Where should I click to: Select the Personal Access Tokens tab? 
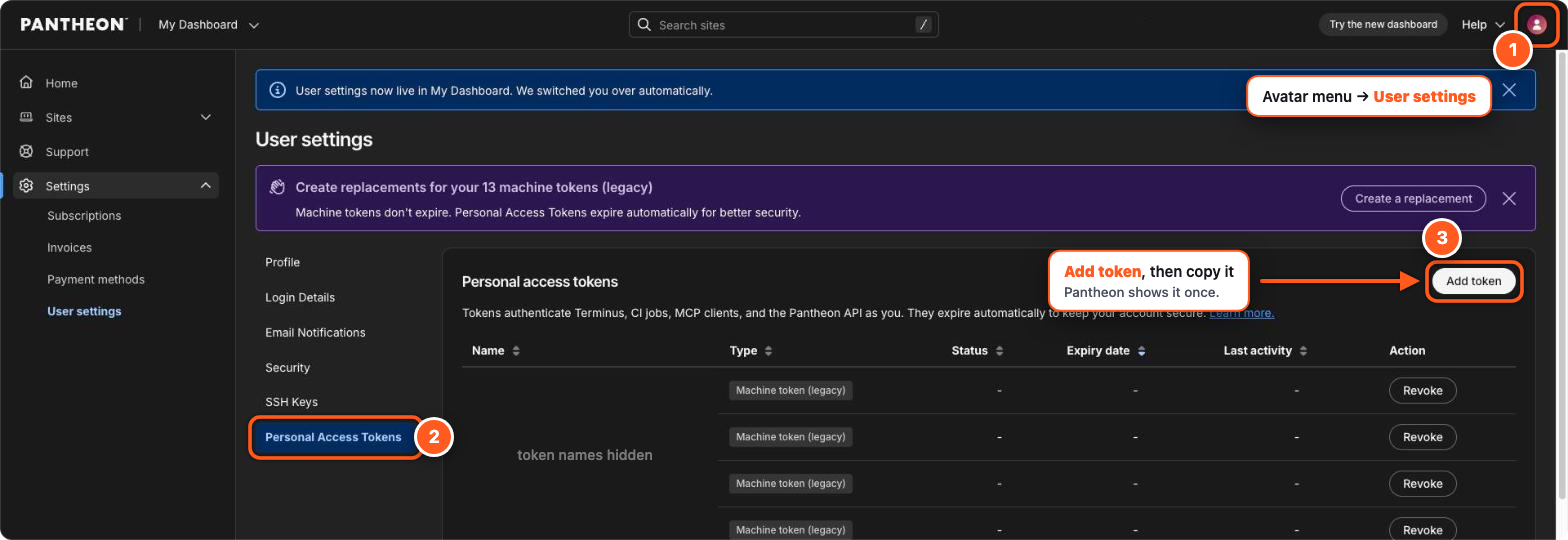333,437
